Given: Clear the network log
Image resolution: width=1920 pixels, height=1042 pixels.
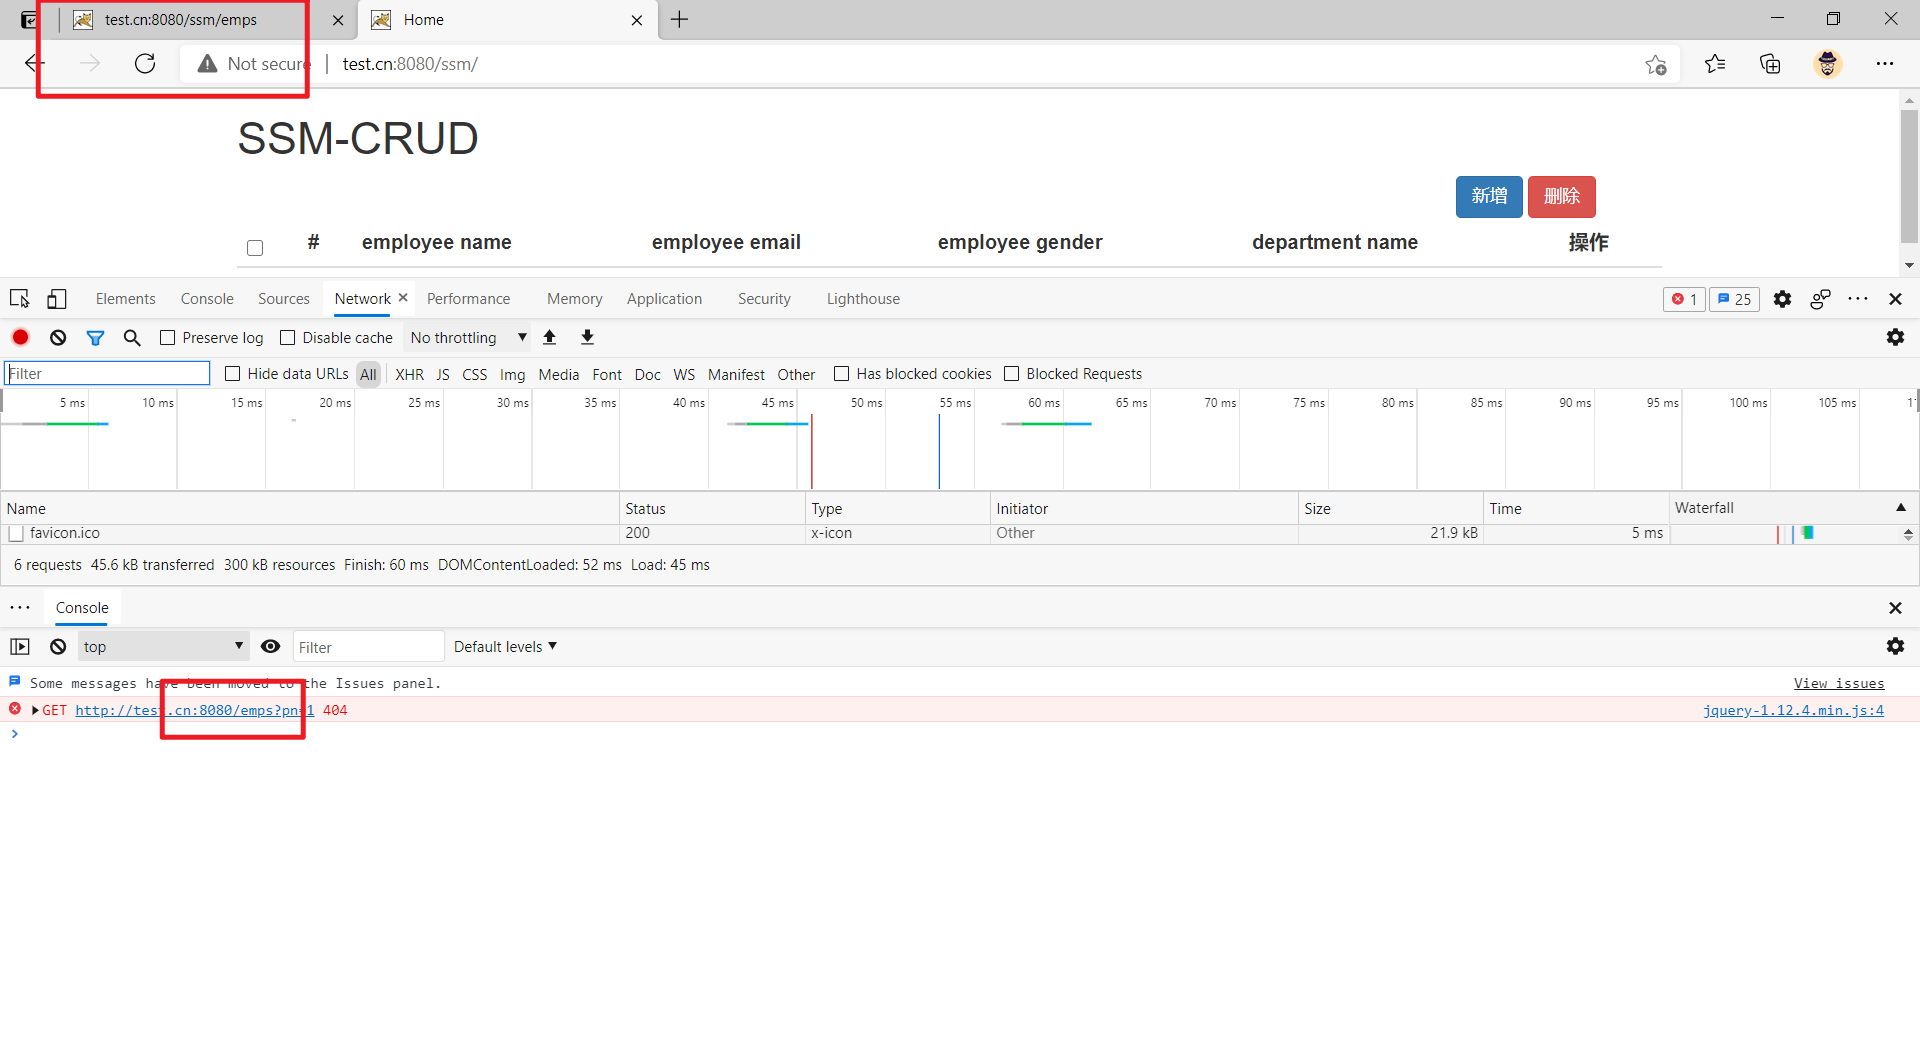Looking at the screenshot, I should (58, 338).
